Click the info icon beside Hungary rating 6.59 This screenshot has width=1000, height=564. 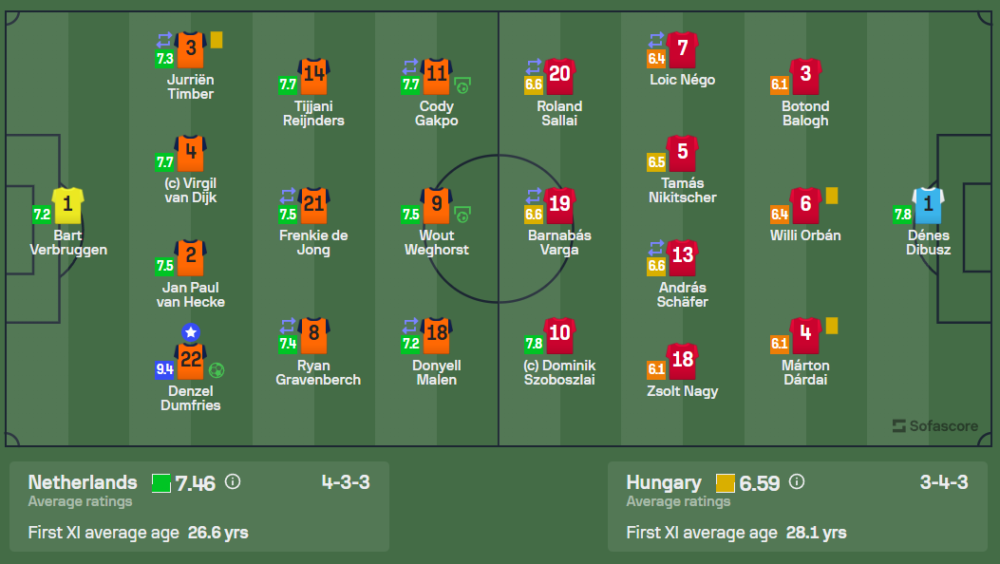pyautogui.click(x=796, y=483)
